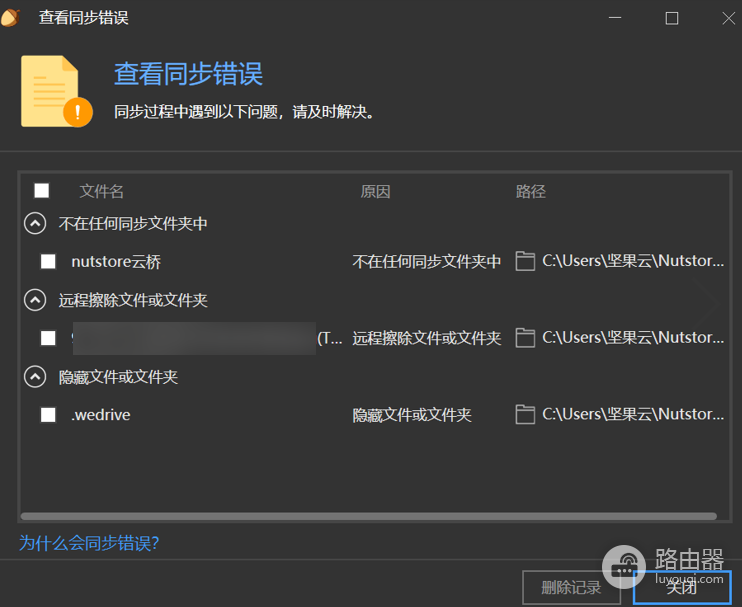
Task: Select the .wedrive file name
Action: pos(101,415)
